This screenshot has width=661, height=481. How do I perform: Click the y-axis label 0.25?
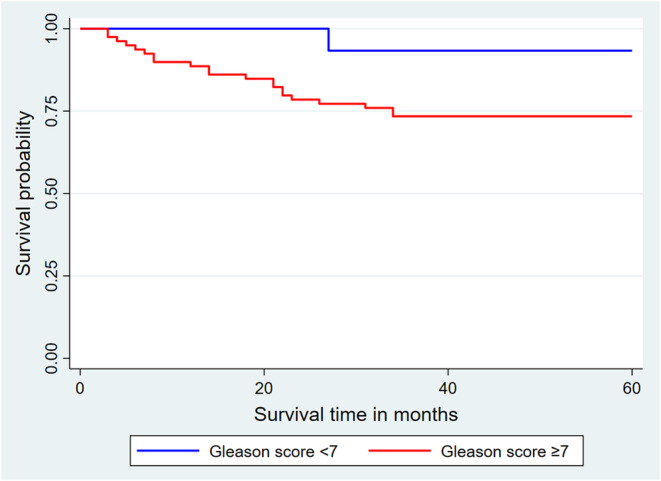point(51,276)
